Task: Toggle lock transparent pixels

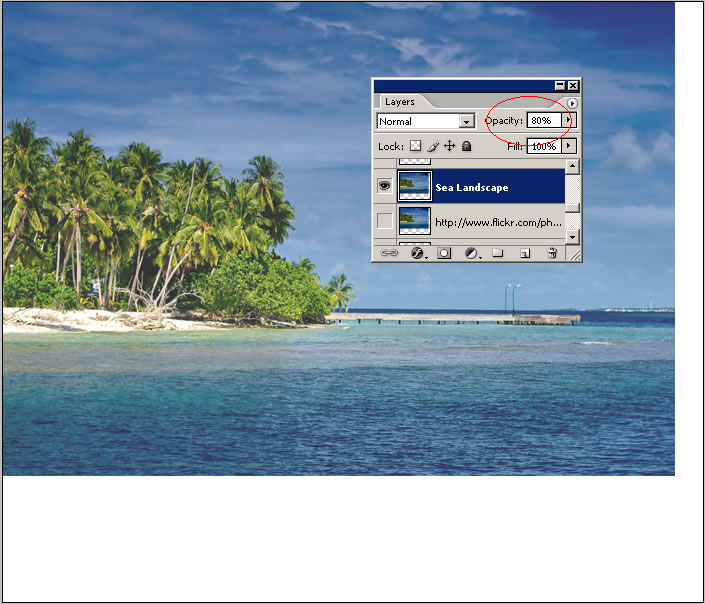Action: click(417, 146)
